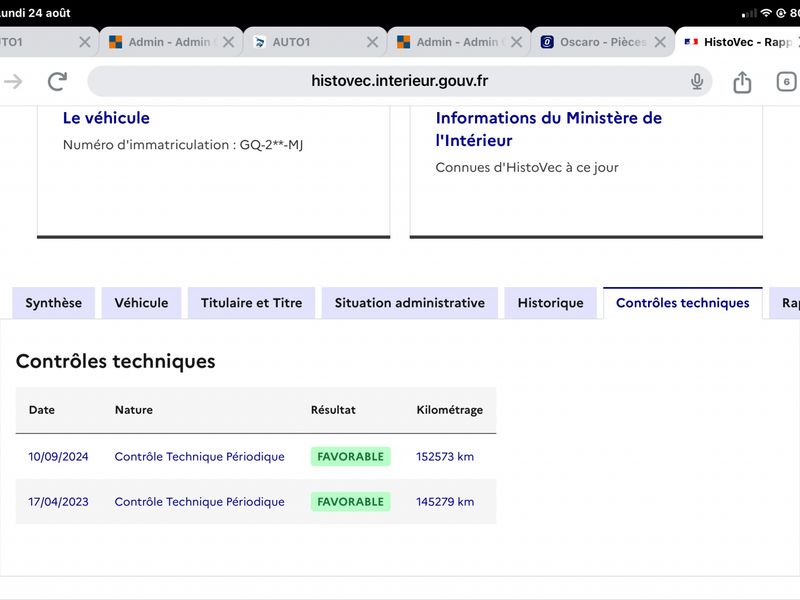The width and height of the screenshot is (800, 600).
Task: Click the Connues d'HistoVec à ce jour text
Action: click(x=527, y=167)
